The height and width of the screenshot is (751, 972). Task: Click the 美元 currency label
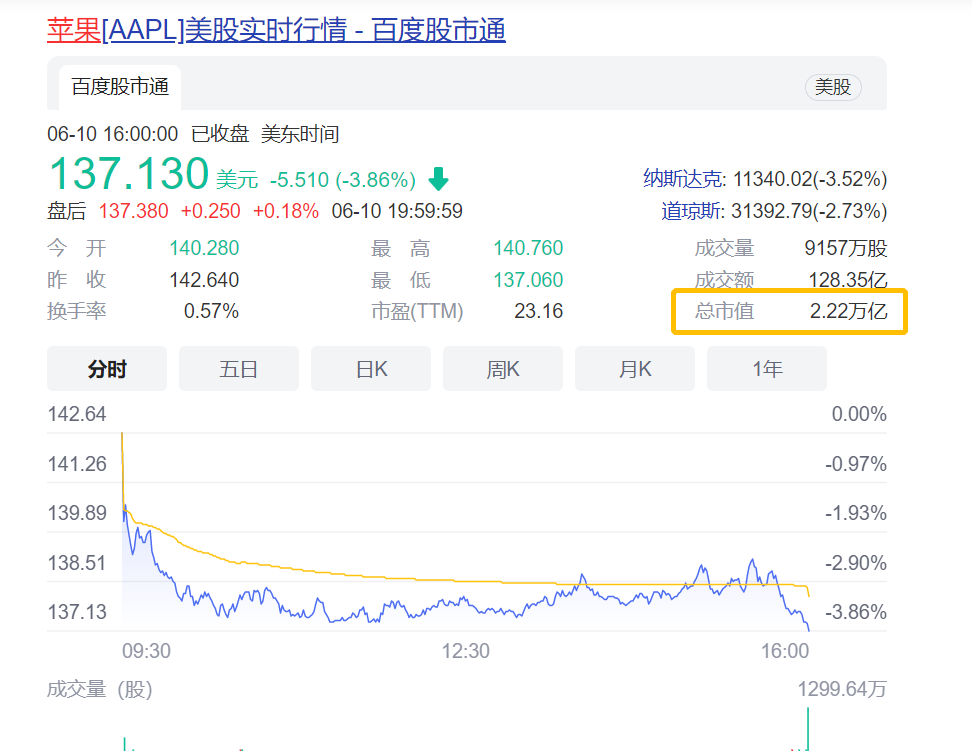[x=237, y=180]
